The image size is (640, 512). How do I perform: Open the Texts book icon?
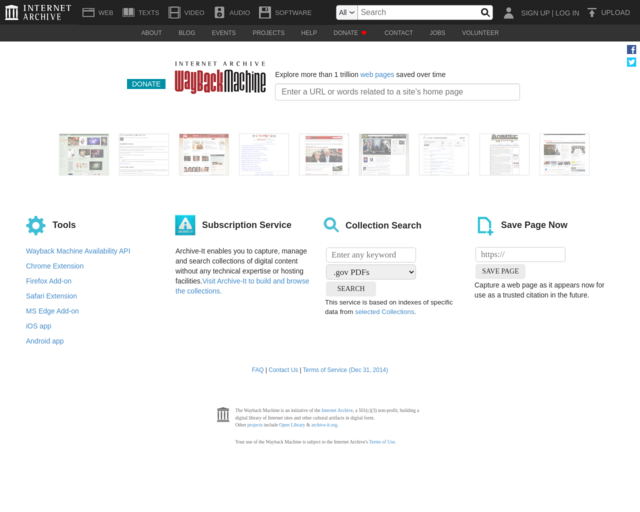pyautogui.click(x=129, y=13)
